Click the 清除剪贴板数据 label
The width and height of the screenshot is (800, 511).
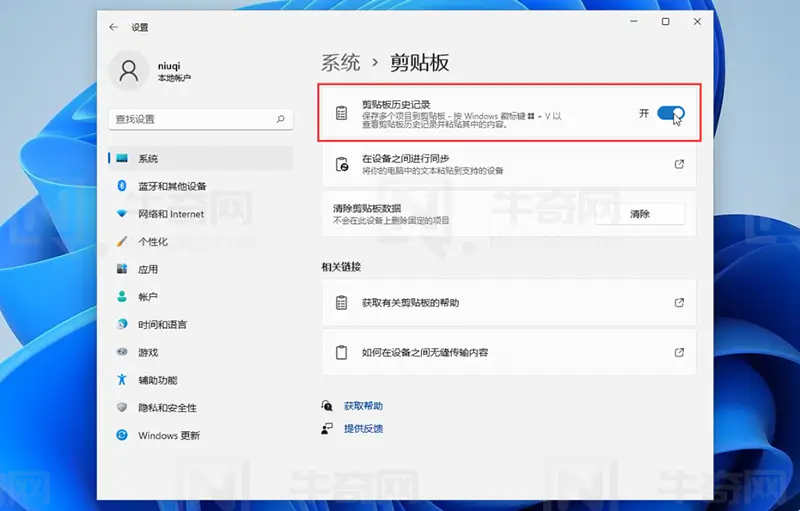click(x=367, y=208)
